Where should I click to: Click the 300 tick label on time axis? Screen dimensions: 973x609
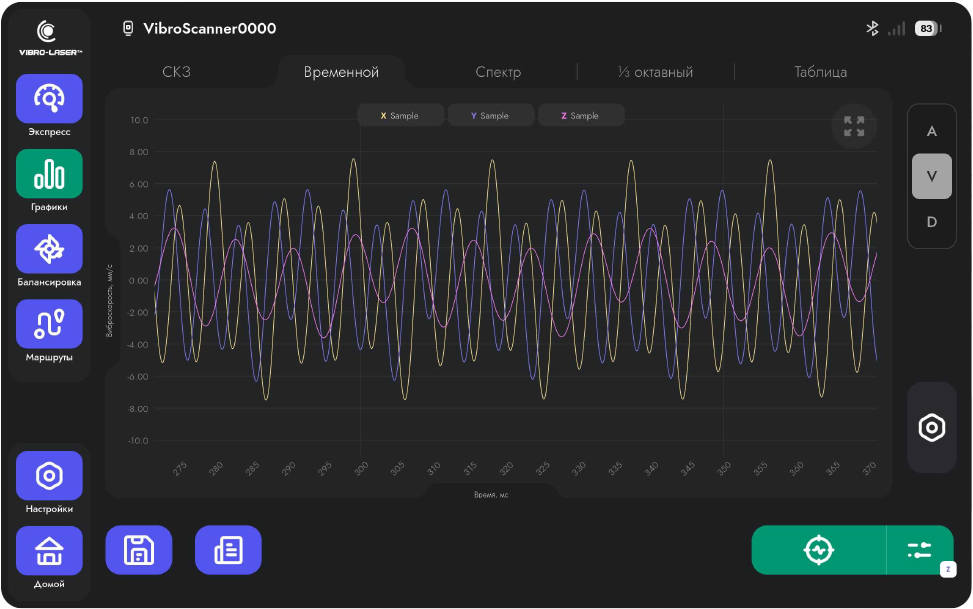361,468
